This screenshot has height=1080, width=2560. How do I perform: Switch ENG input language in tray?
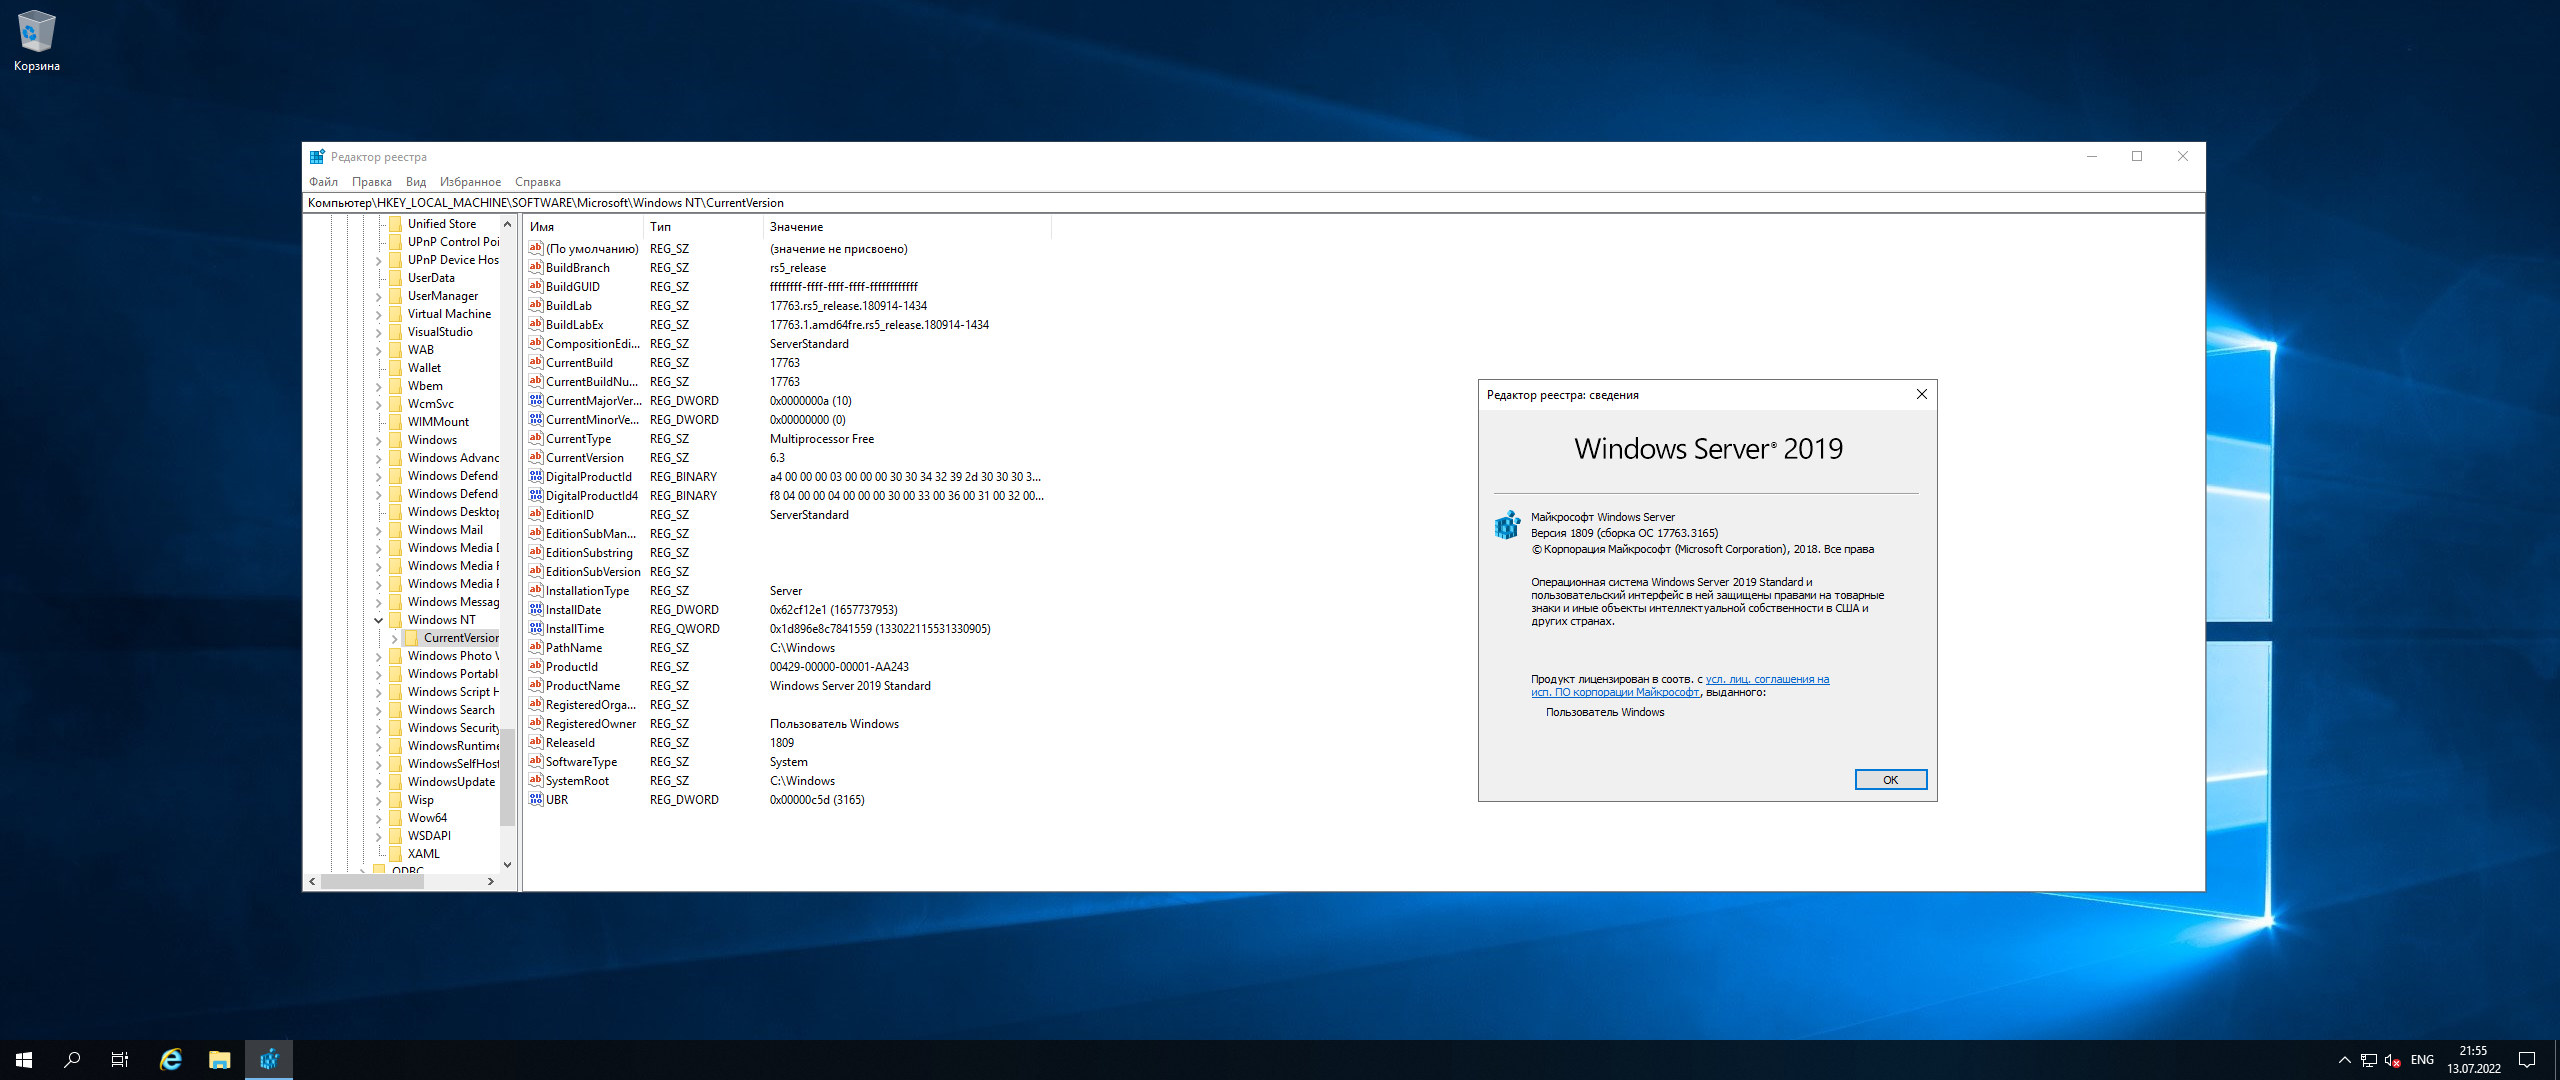click(2422, 1060)
